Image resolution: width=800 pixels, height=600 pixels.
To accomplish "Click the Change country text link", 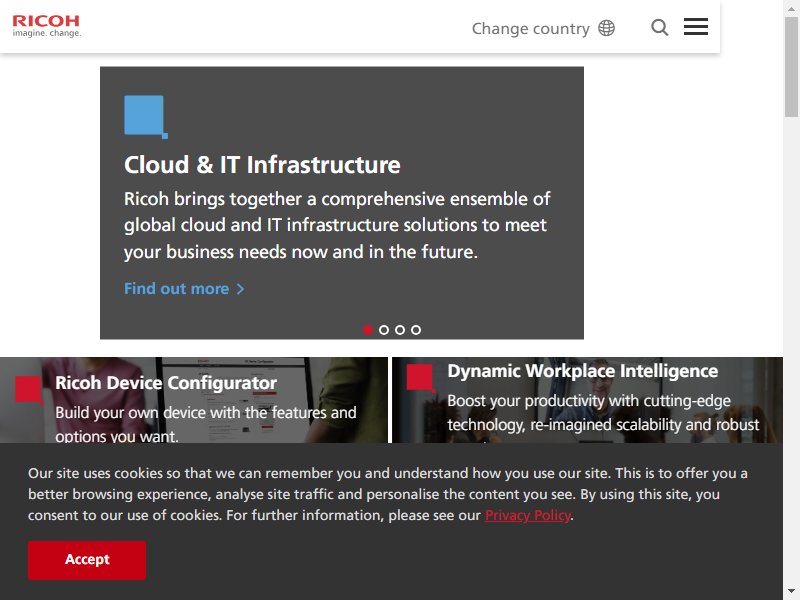I will 531,29.
